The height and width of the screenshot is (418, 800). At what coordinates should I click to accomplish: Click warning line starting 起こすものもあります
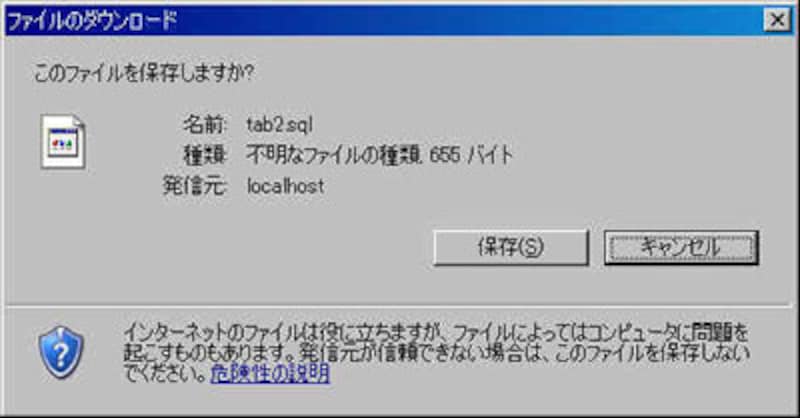tap(436, 353)
